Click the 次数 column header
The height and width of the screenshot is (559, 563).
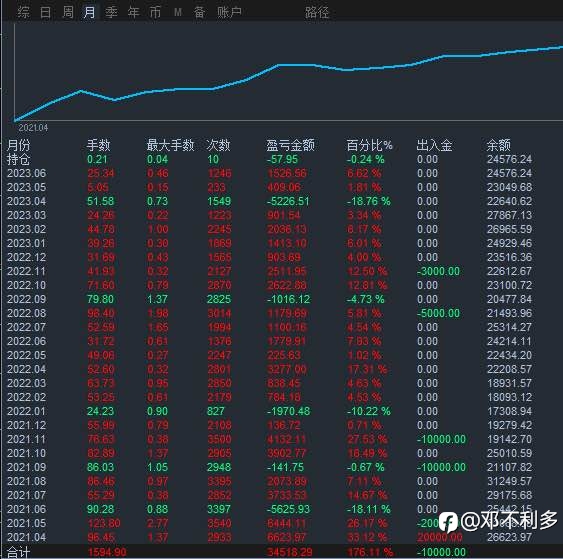click(x=218, y=145)
